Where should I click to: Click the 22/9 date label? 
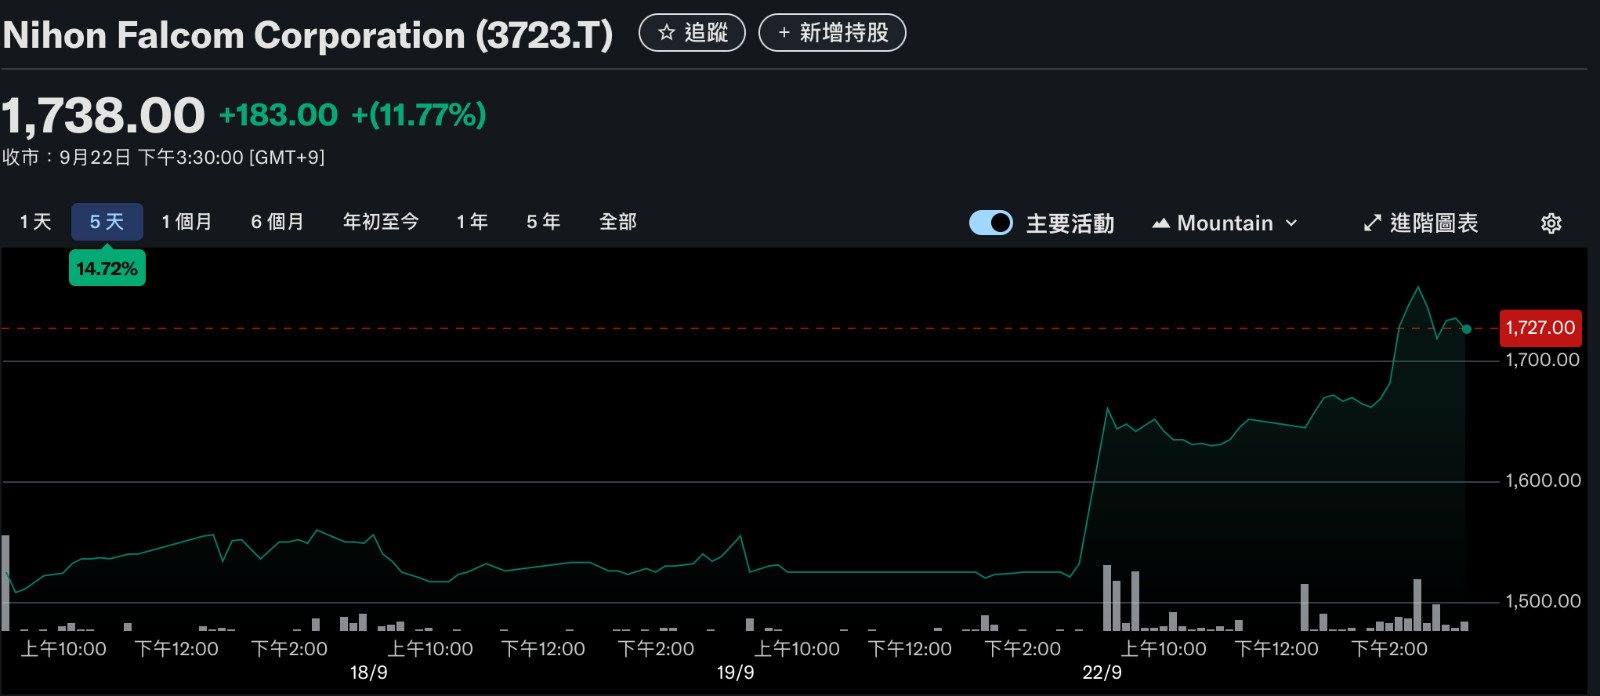tap(1102, 673)
